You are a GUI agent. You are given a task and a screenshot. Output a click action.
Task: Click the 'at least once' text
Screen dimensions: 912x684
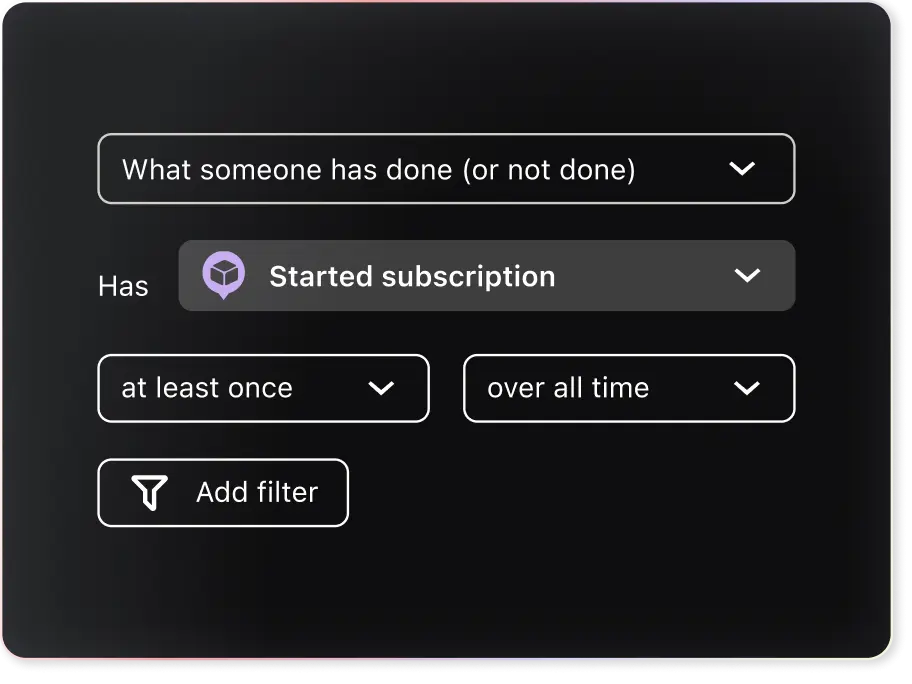click(207, 388)
